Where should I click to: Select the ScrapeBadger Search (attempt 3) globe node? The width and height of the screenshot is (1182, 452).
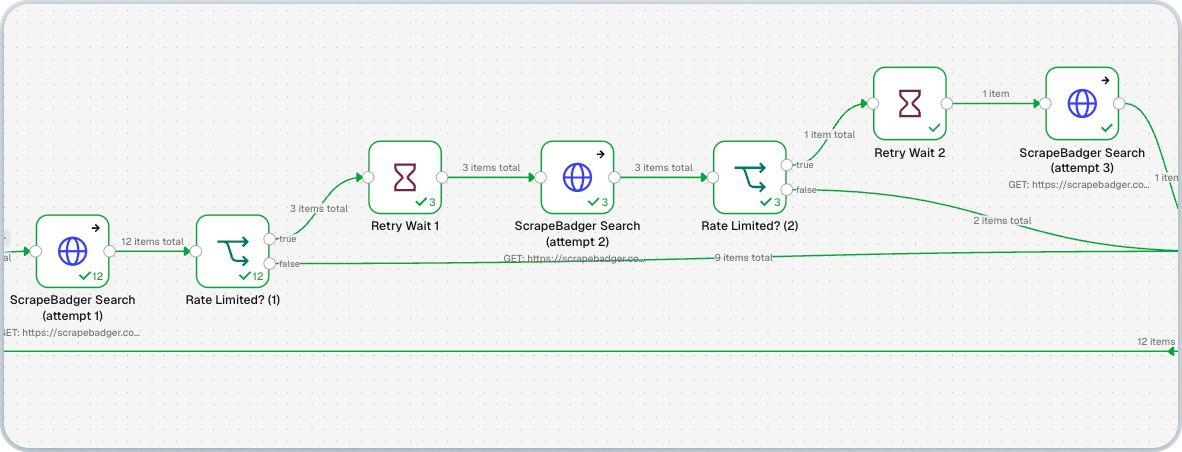1082,103
